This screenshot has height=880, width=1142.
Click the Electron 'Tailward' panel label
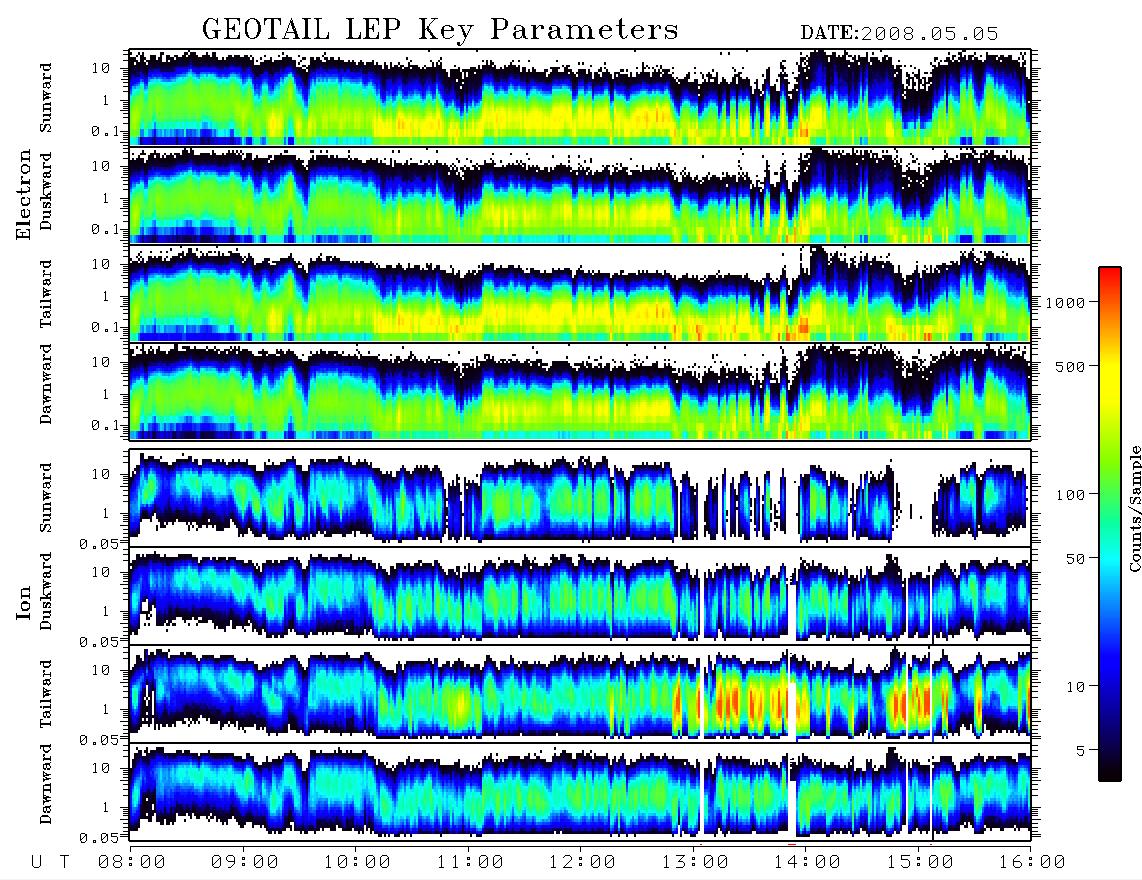point(46,294)
